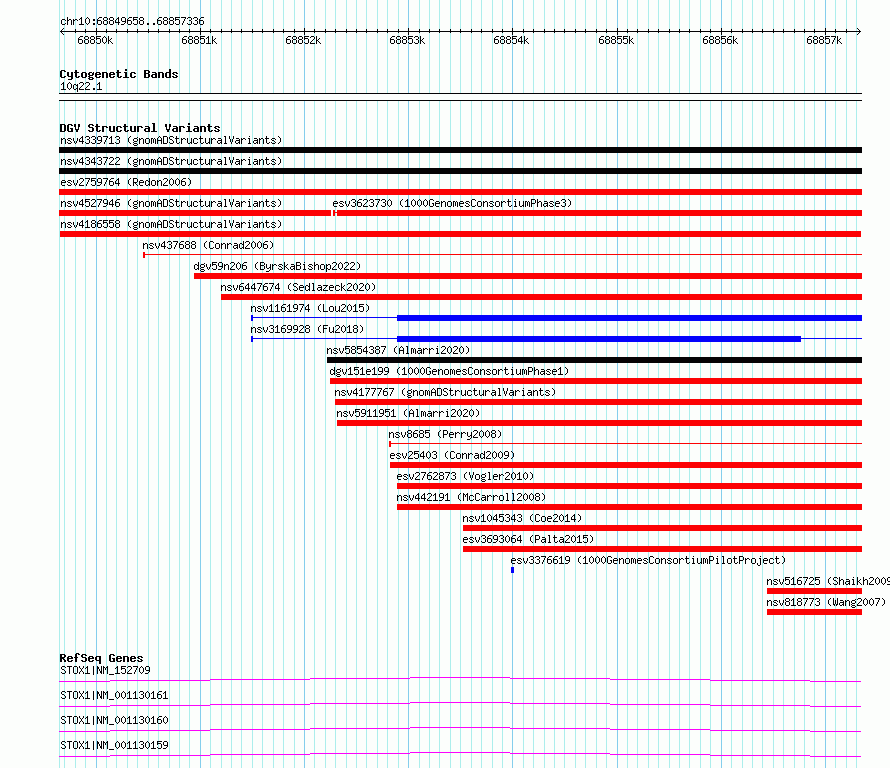Select esv2762873 (Vogler2010) label
Viewport: 890px width, 768px height.
pyautogui.click(x=465, y=476)
